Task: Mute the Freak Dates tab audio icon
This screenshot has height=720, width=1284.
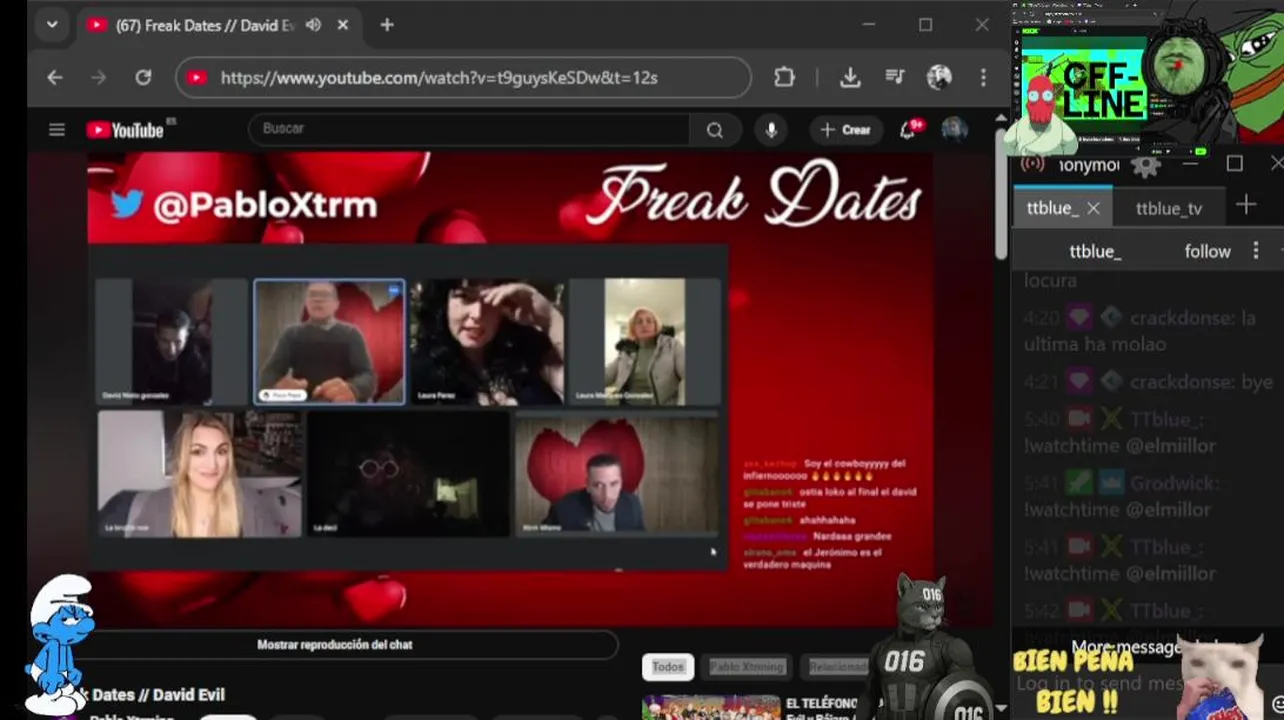Action: coord(313,25)
